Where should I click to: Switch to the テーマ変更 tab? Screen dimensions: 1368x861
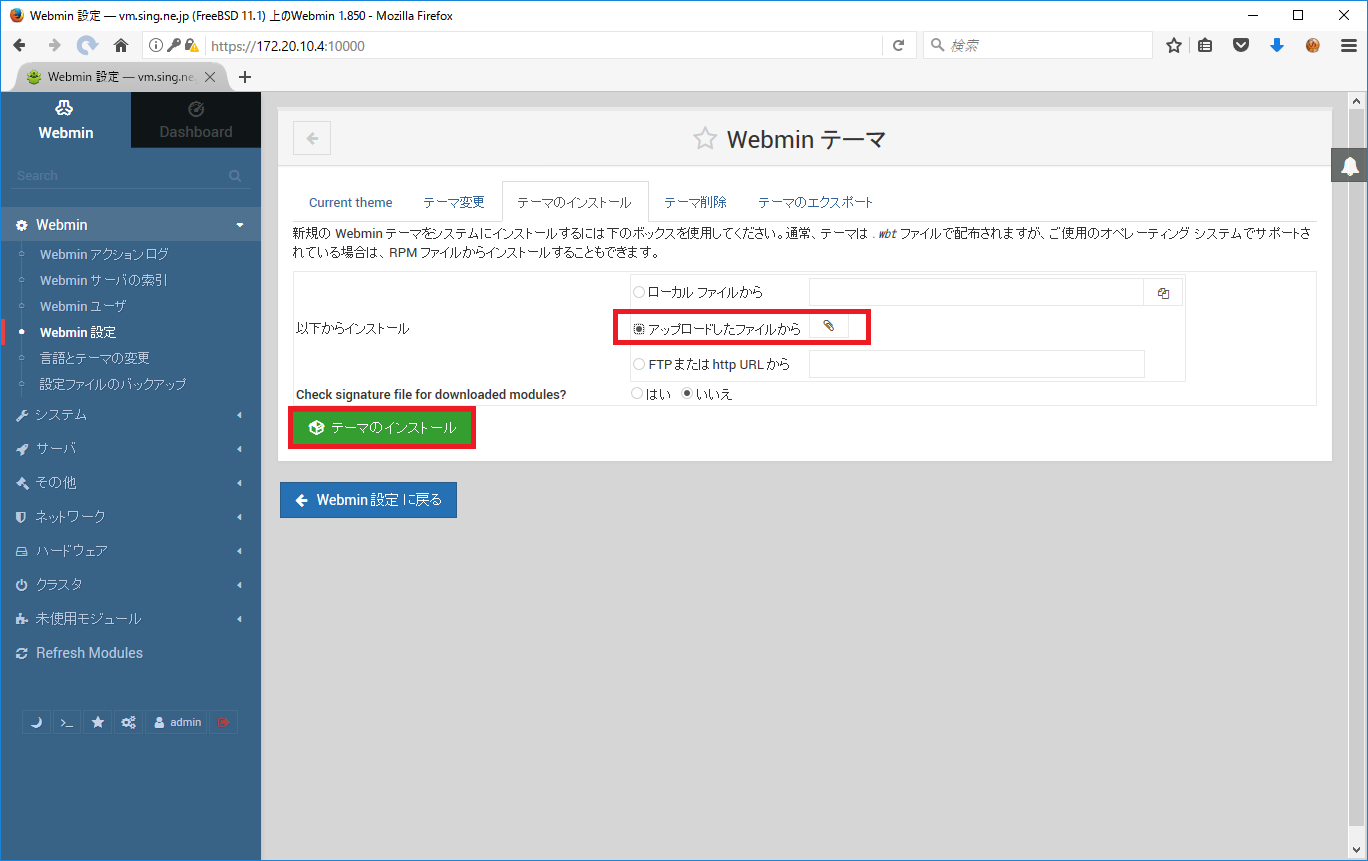click(x=454, y=202)
